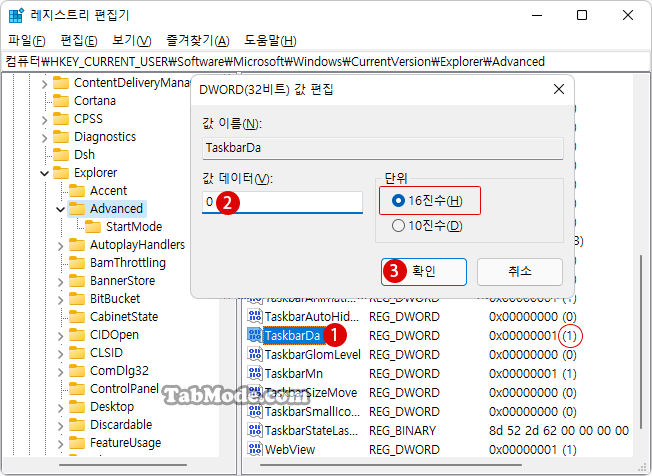Select the 16진수(H) hexadecimal radio button
This screenshot has width=652, height=476.
[398, 201]
